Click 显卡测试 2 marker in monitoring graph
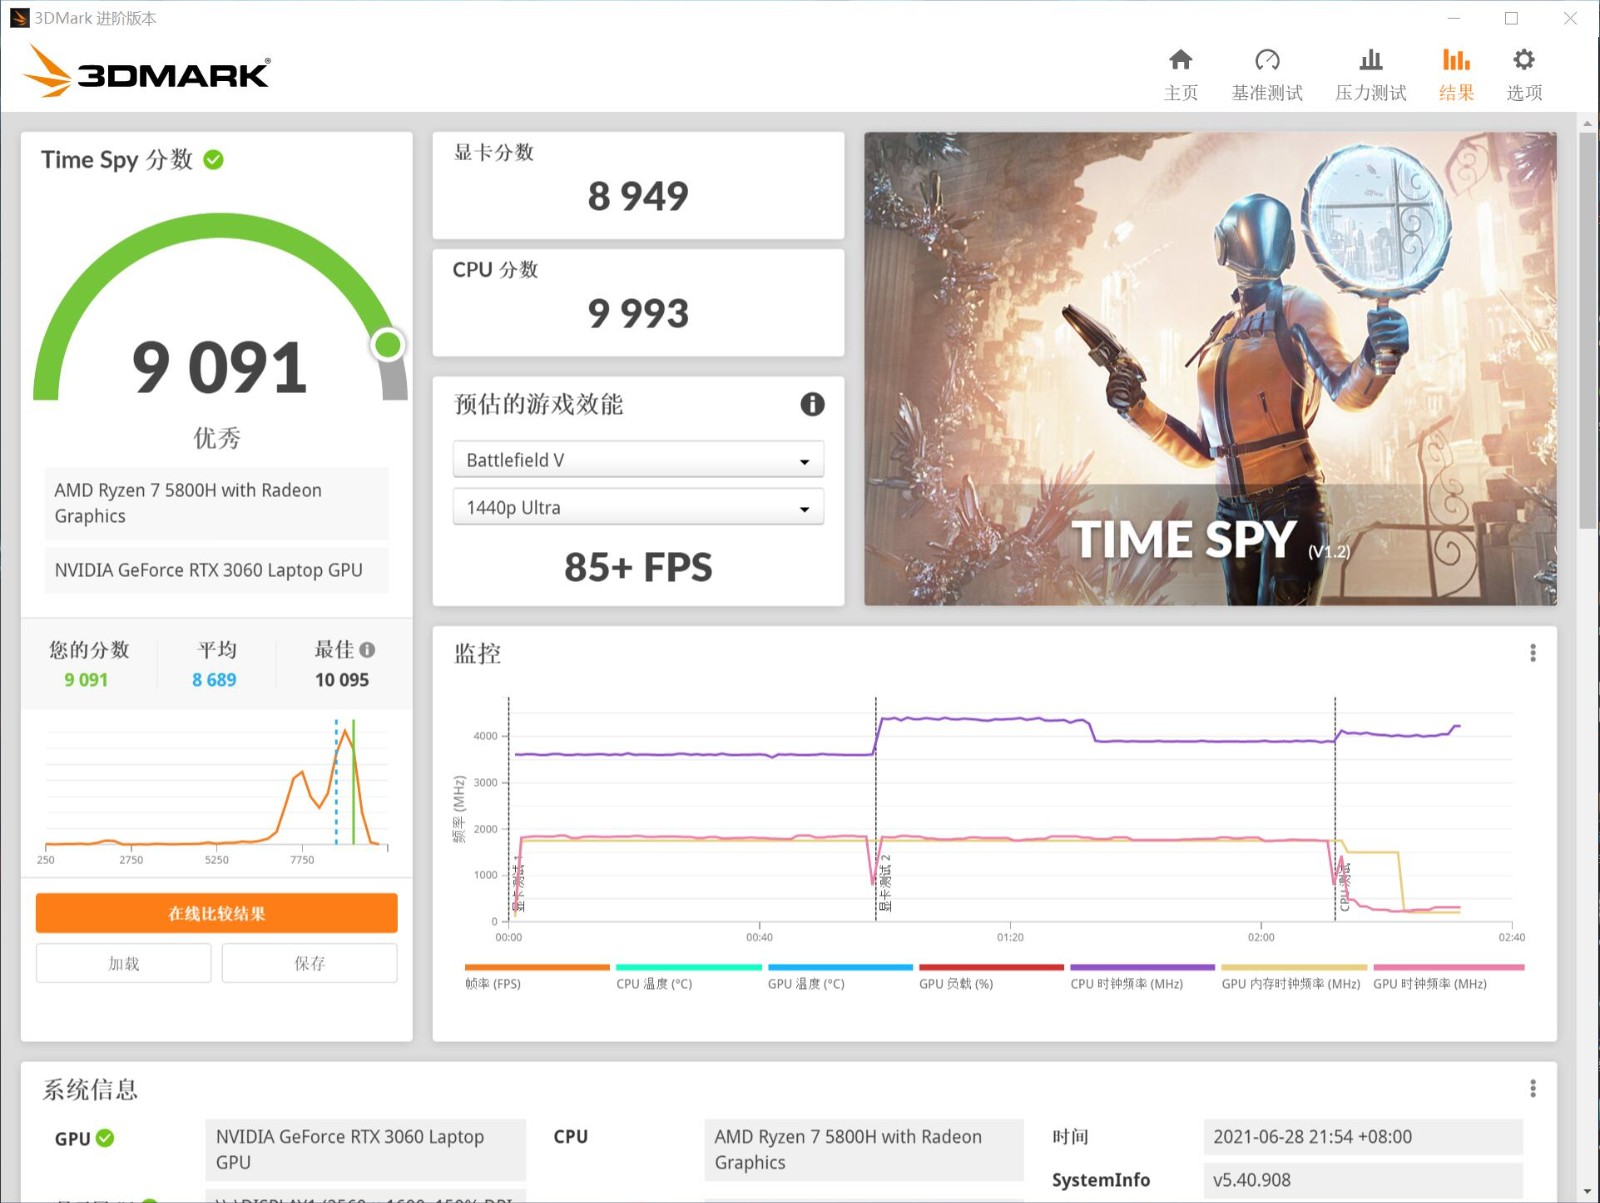This screenshot has height=1203, width=1600. pos(885,882)
